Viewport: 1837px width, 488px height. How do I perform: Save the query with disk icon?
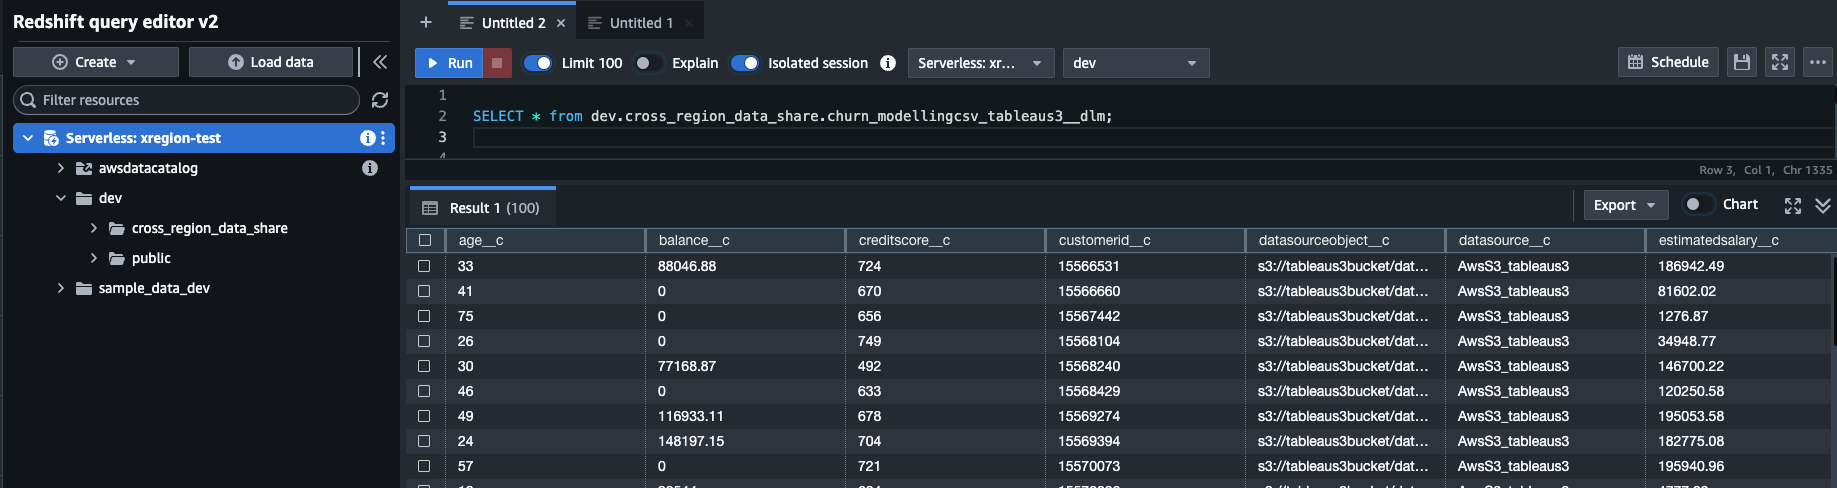click(x=1742, y=62)
